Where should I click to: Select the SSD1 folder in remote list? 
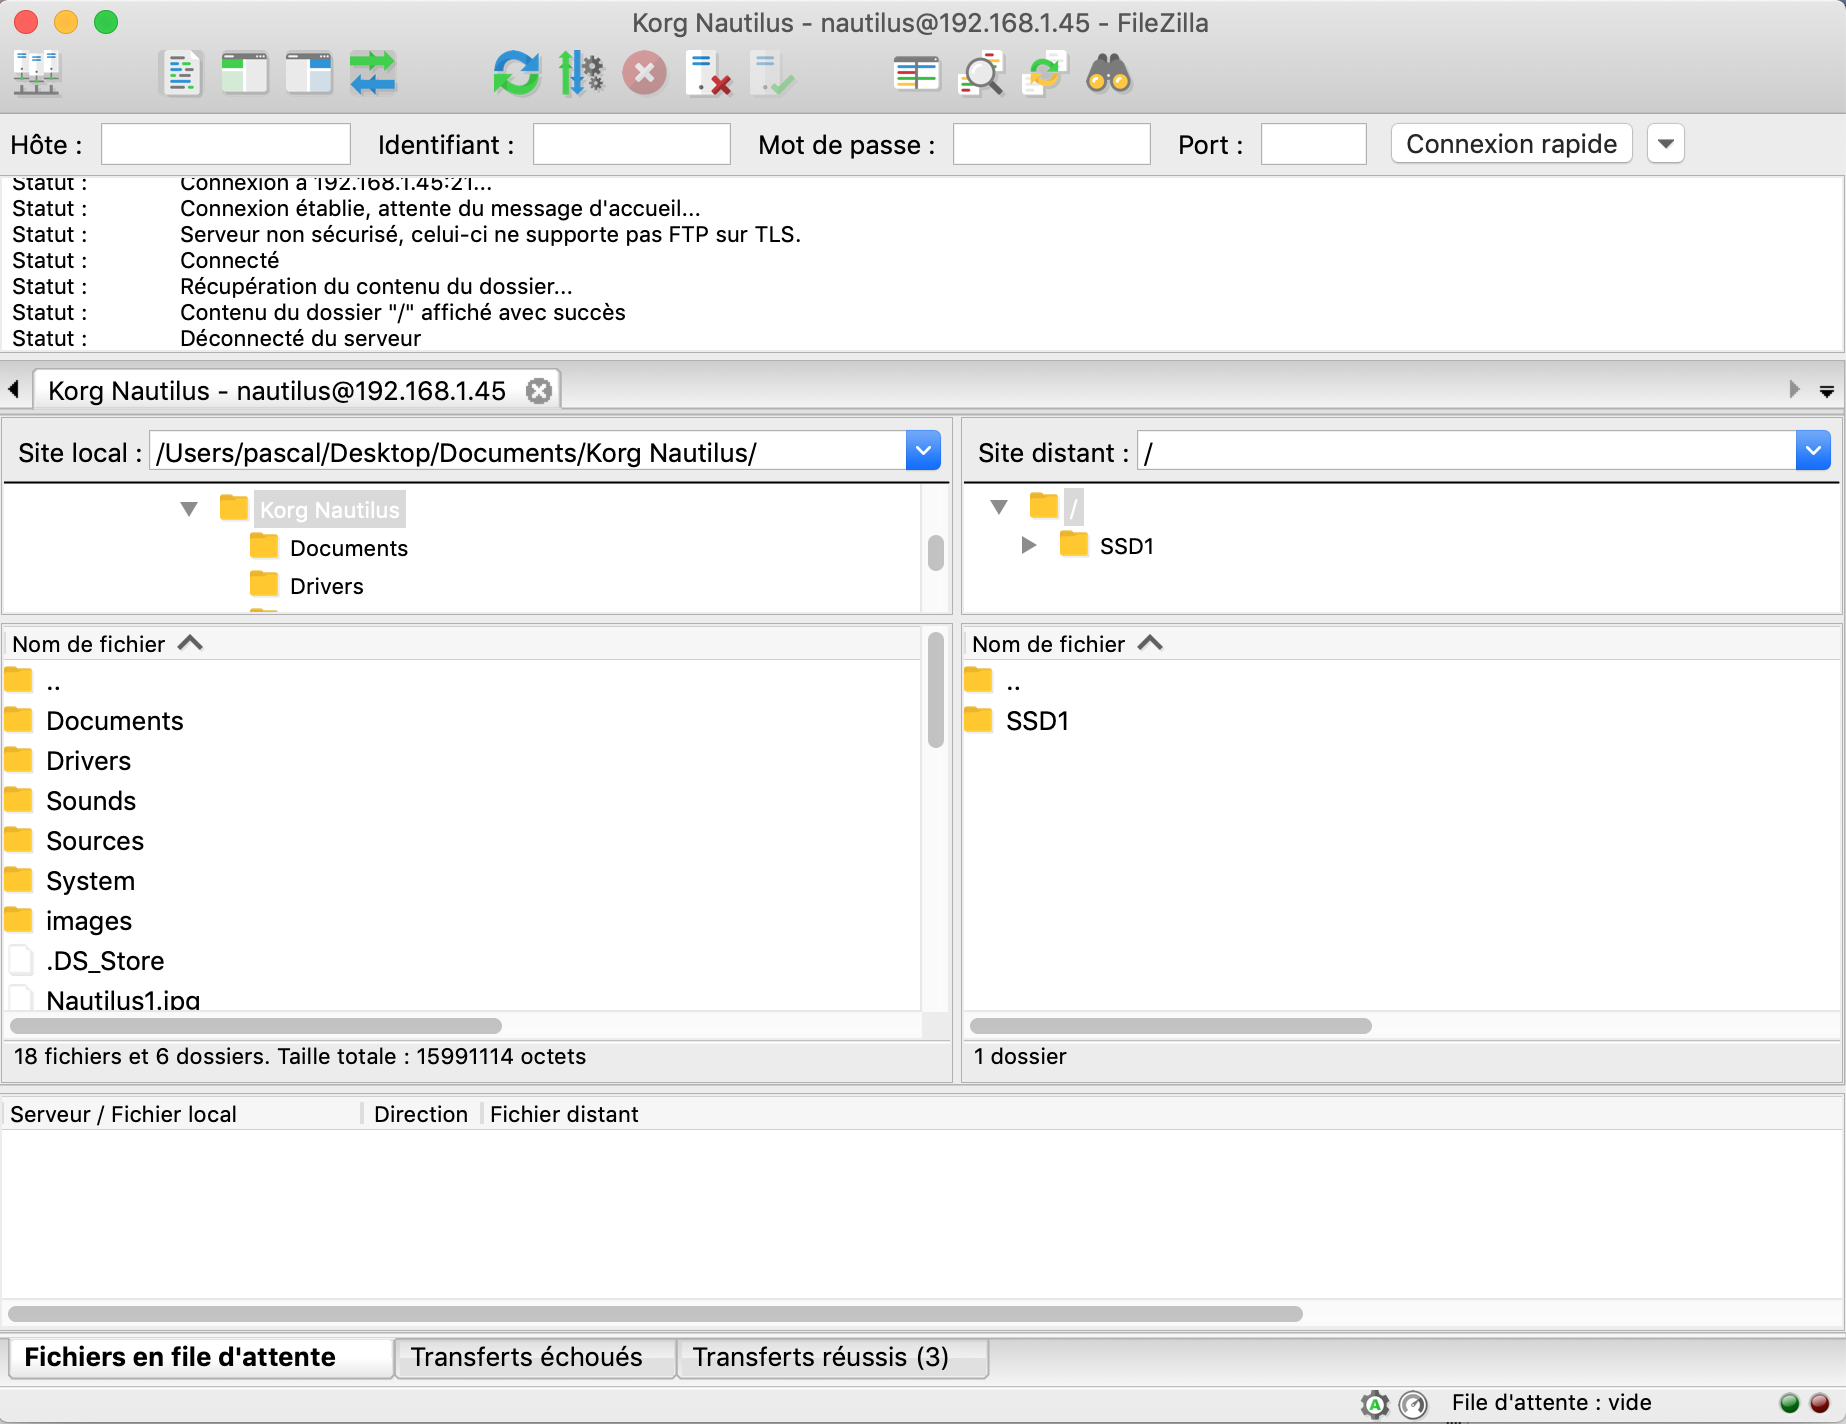pyautogui.click(x=1399, y=721)
